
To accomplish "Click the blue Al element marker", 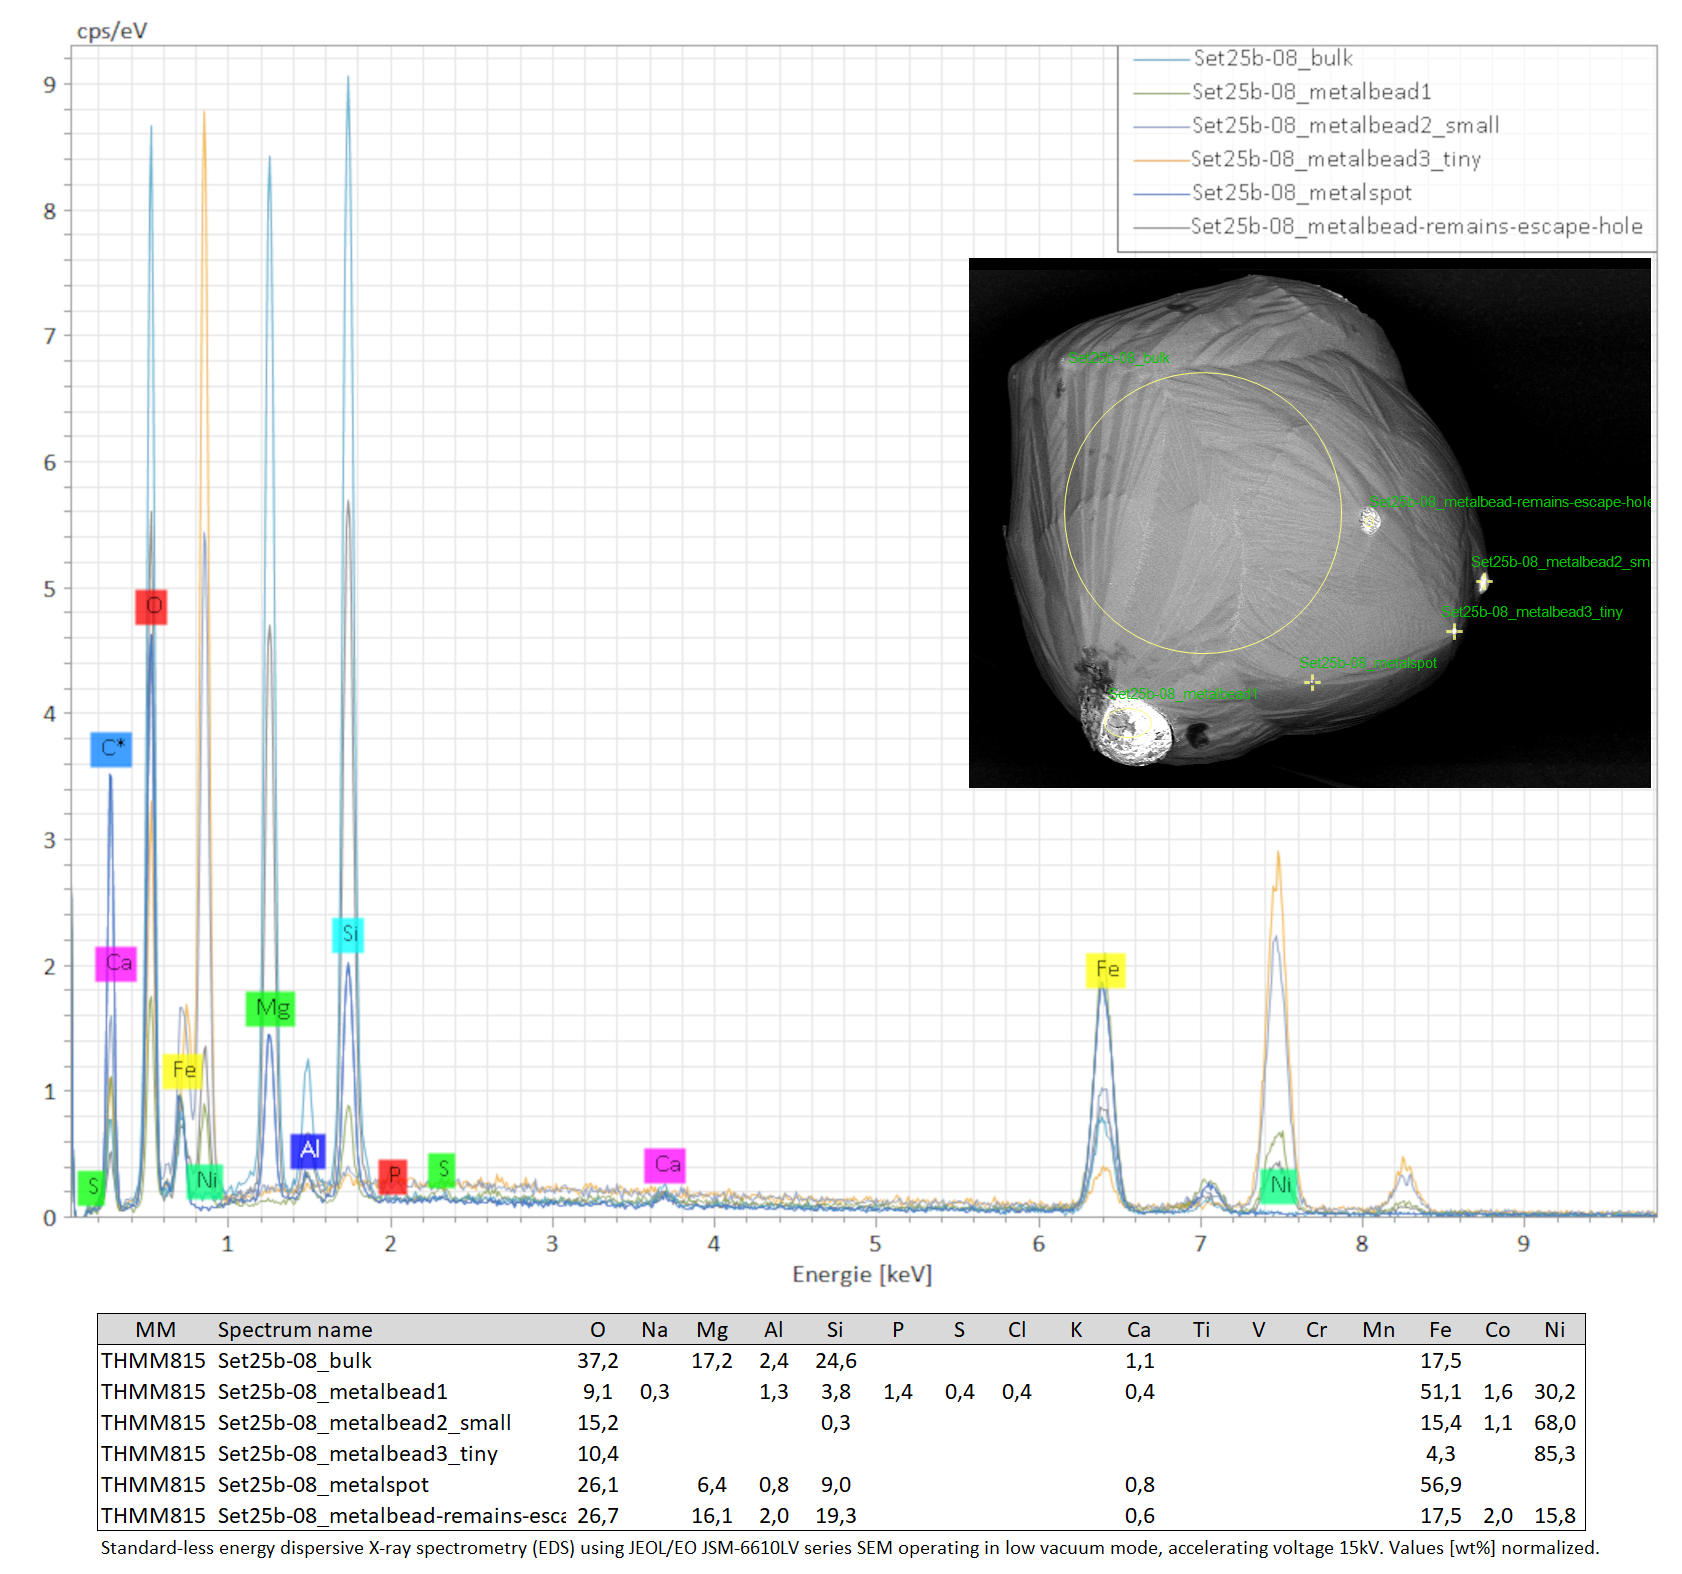I will pyautogui.click(x=308, y=1150).
